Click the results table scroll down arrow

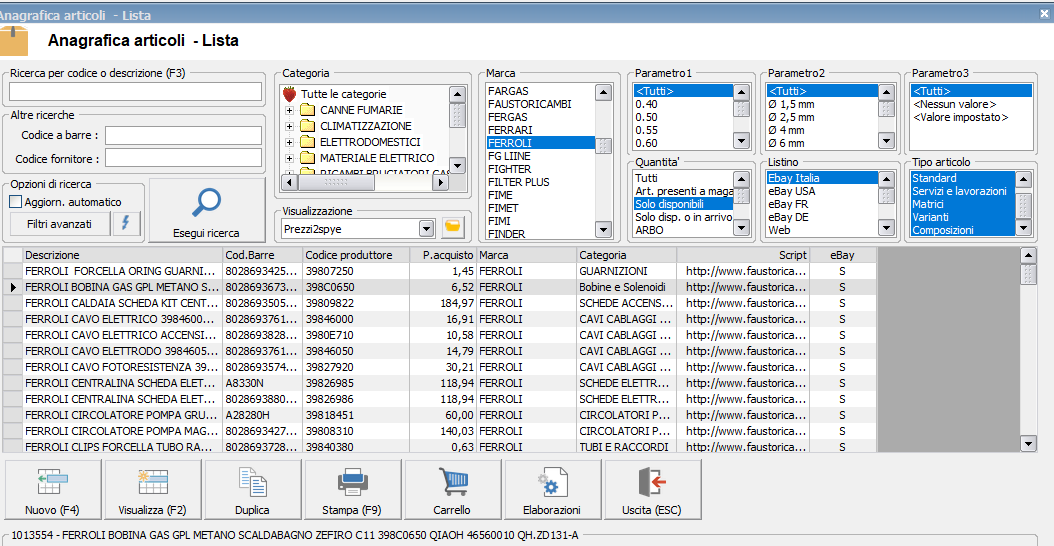[1028, 443]
